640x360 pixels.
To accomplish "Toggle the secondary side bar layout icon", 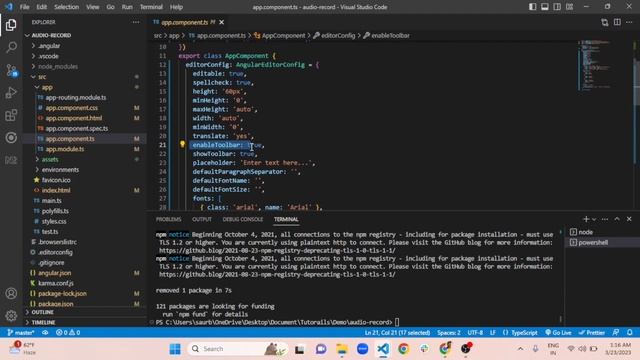I will [557, 7].
